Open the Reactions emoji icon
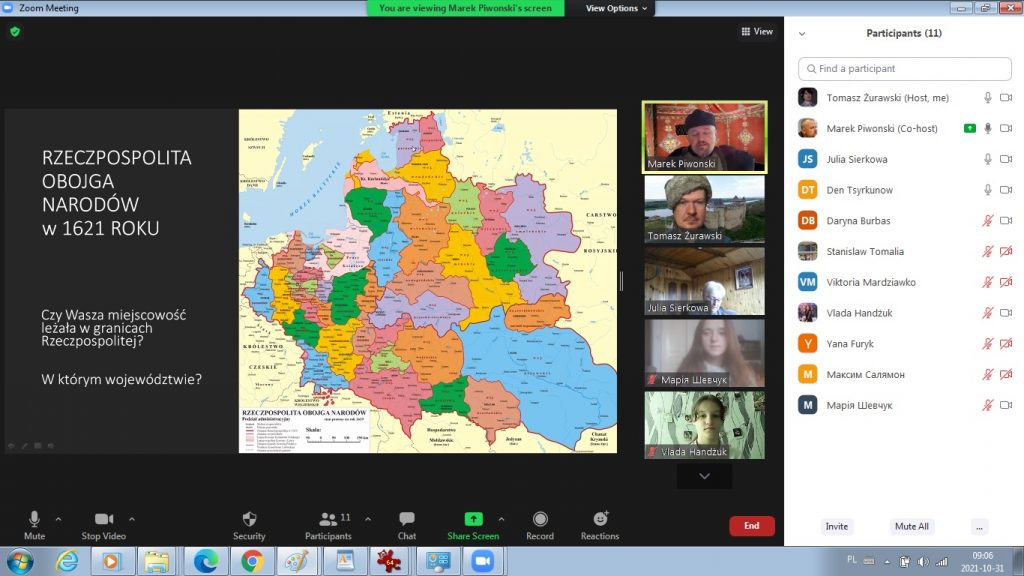 [600, 519]
